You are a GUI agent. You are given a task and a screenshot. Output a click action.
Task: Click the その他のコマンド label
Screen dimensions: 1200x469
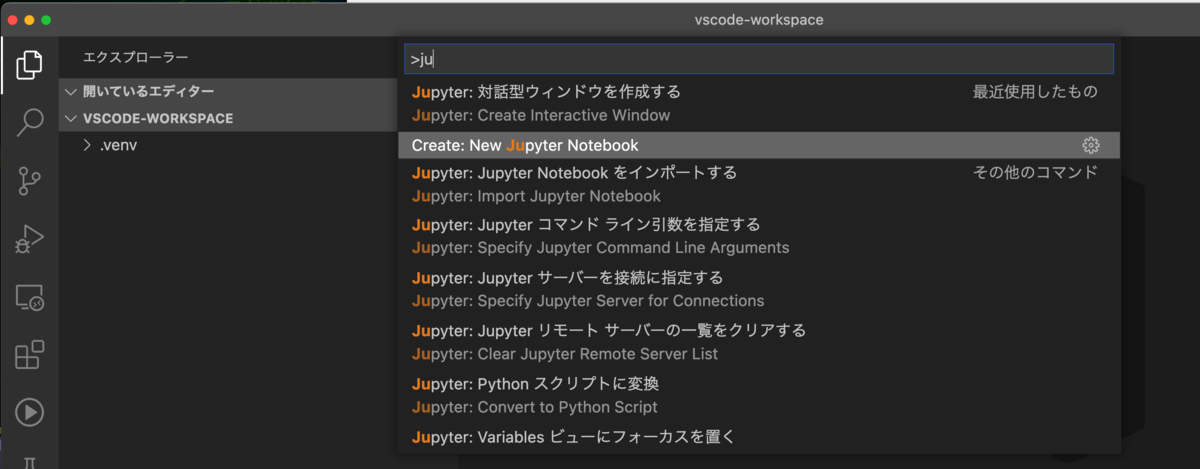pos(1036,172)
